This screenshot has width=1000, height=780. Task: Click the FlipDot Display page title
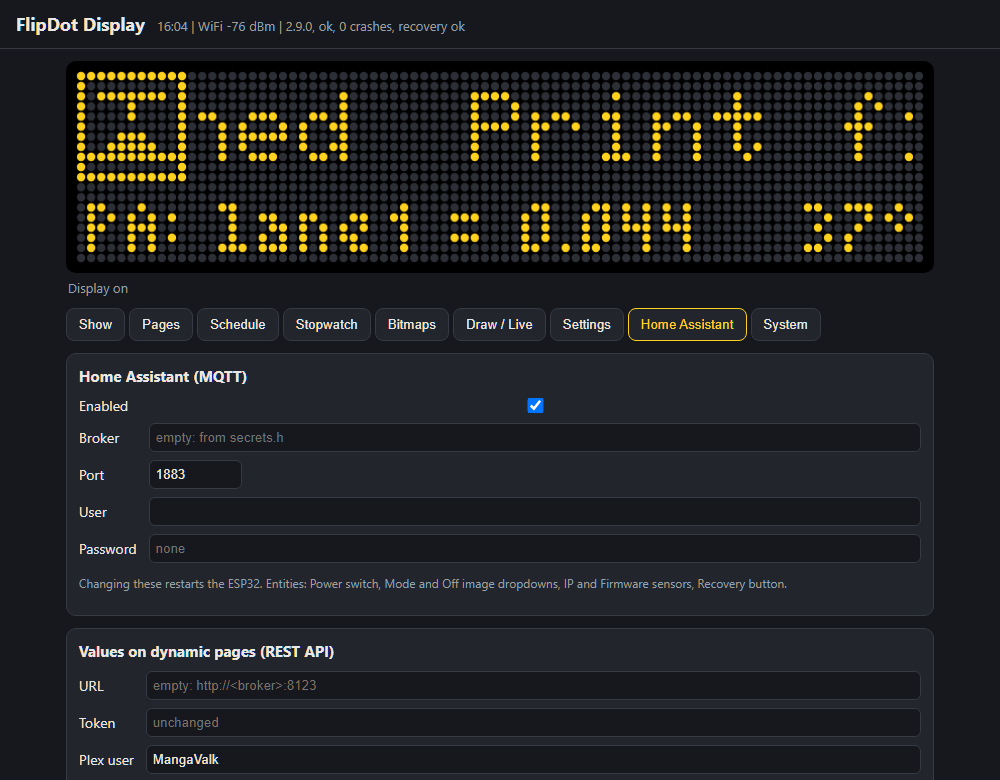[80, 26]
